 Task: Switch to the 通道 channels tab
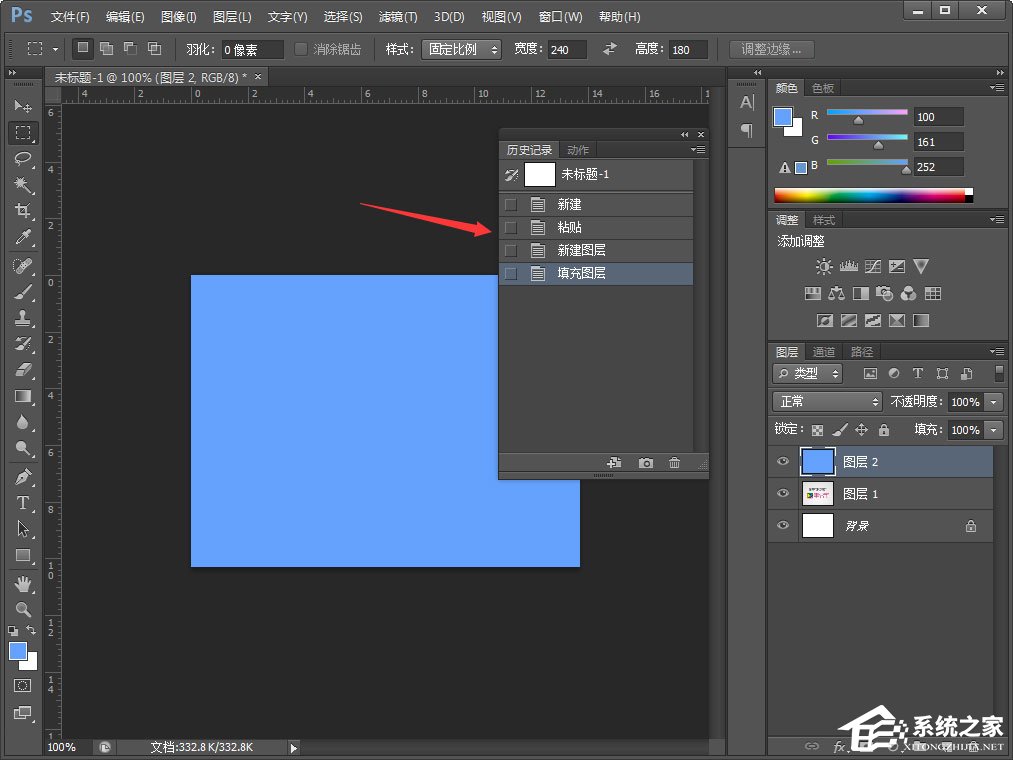coord(824,352)
